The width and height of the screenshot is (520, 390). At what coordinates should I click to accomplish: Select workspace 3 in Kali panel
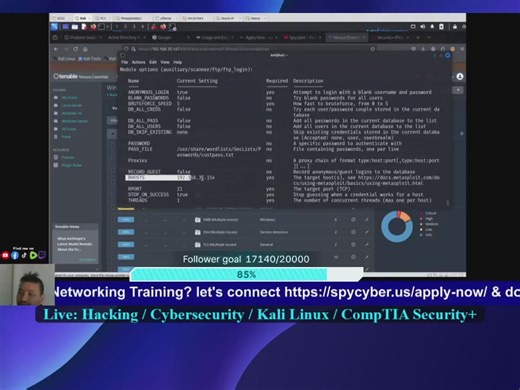(134, 26)
